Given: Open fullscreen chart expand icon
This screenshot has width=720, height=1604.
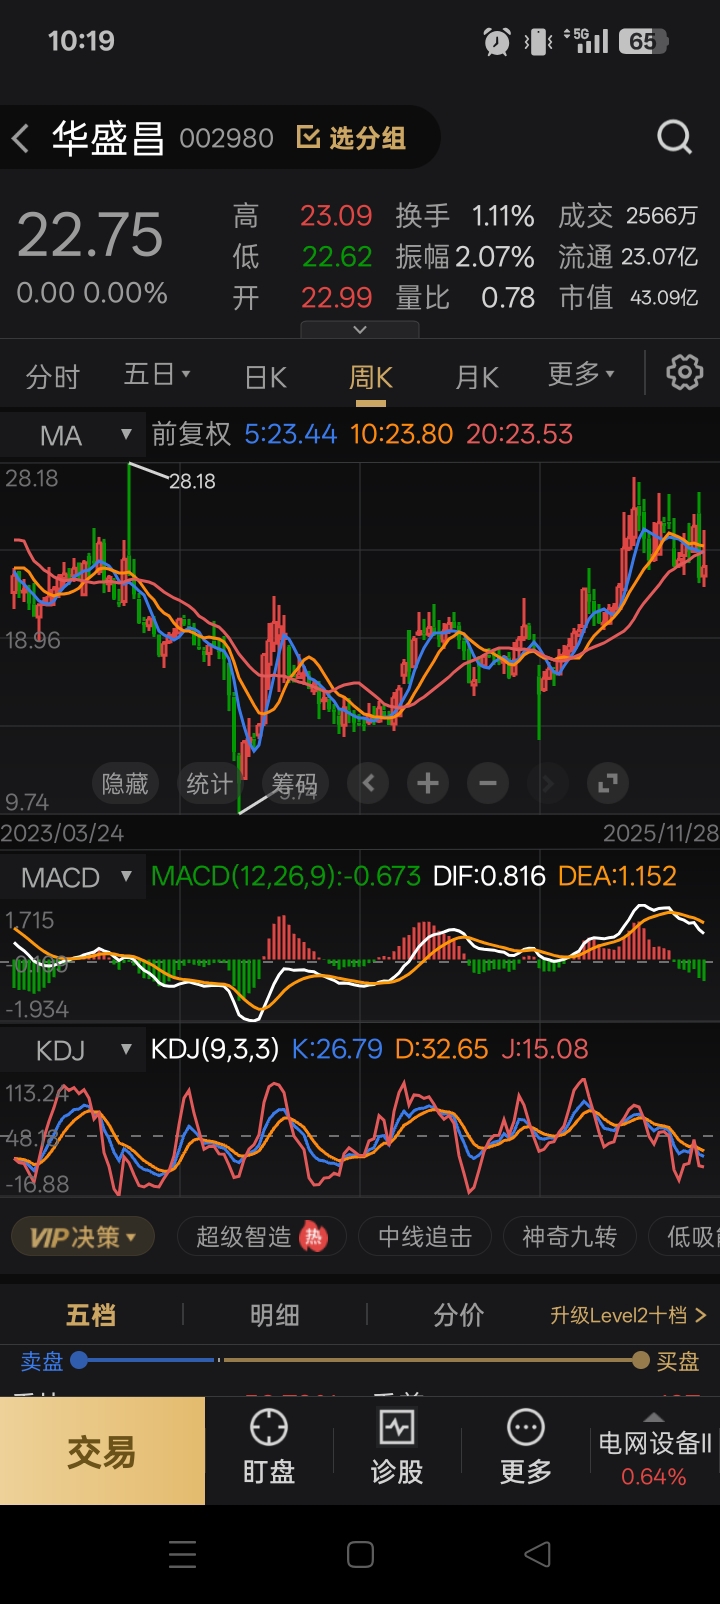Looking at the screenshot, I should click(607, 783).
